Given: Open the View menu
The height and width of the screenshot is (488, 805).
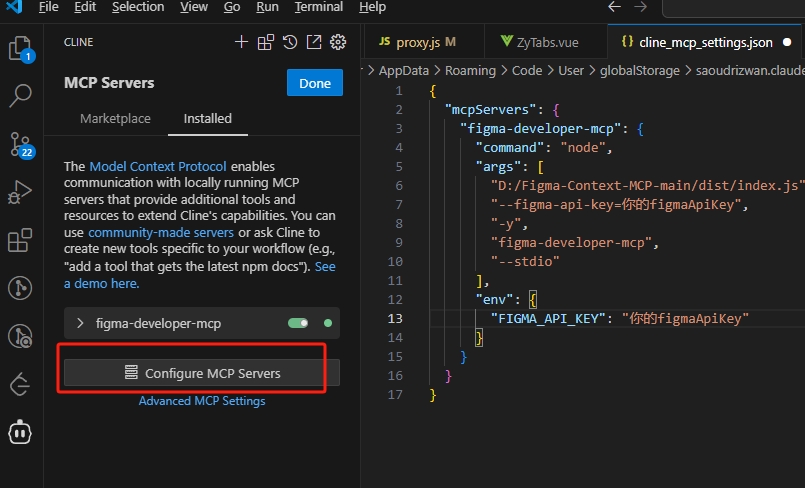Looking at the screenshot, I should click(x=194, y=7).
